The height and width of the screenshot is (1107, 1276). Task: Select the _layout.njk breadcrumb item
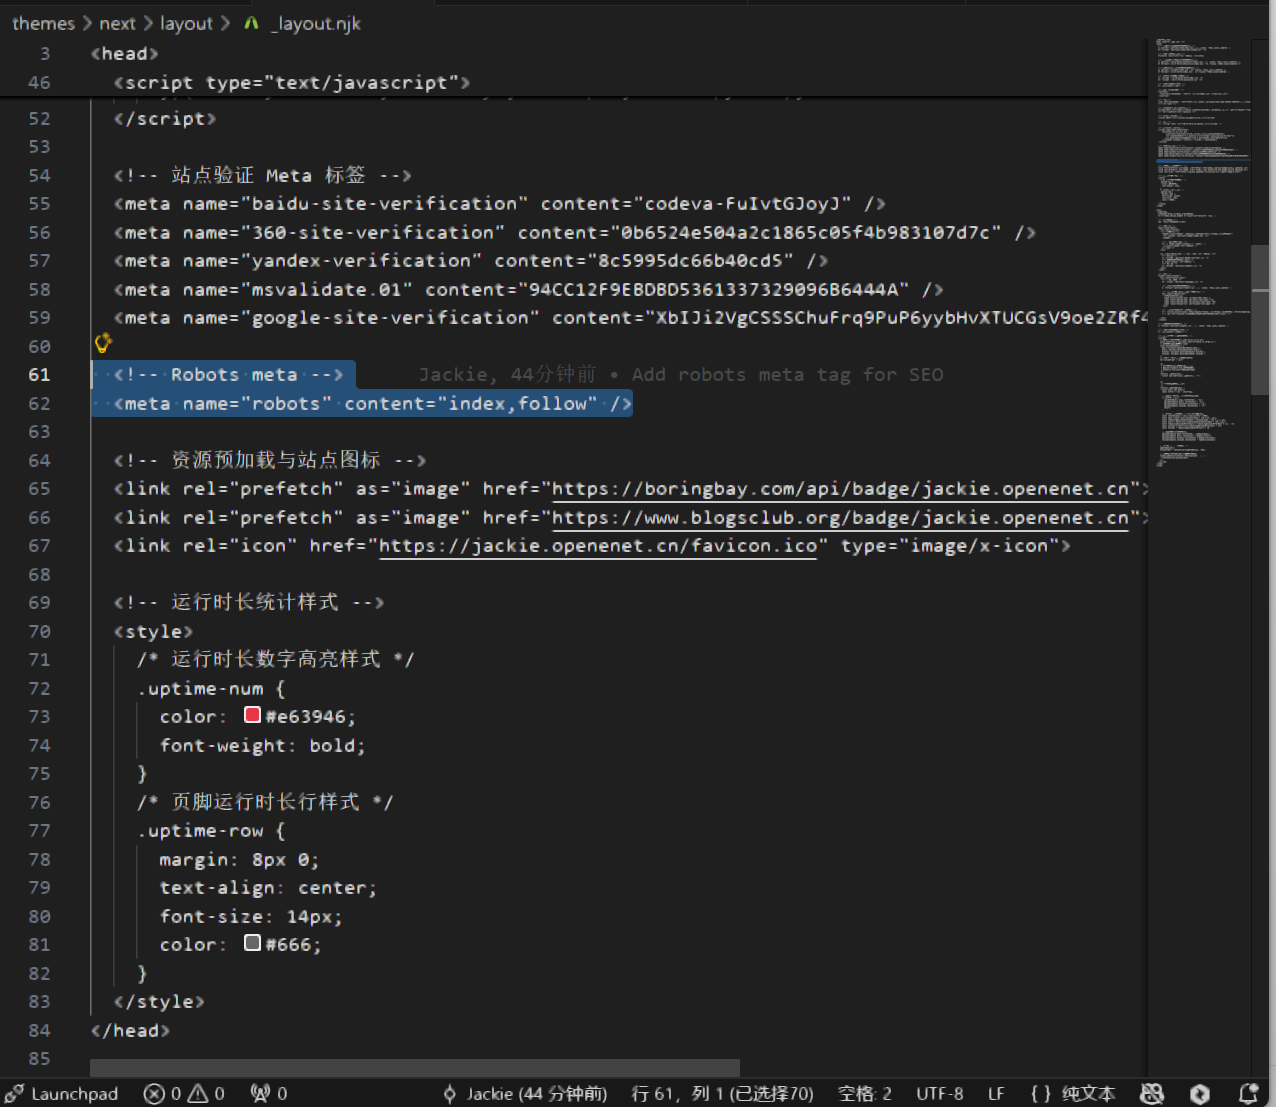point(315,23)
